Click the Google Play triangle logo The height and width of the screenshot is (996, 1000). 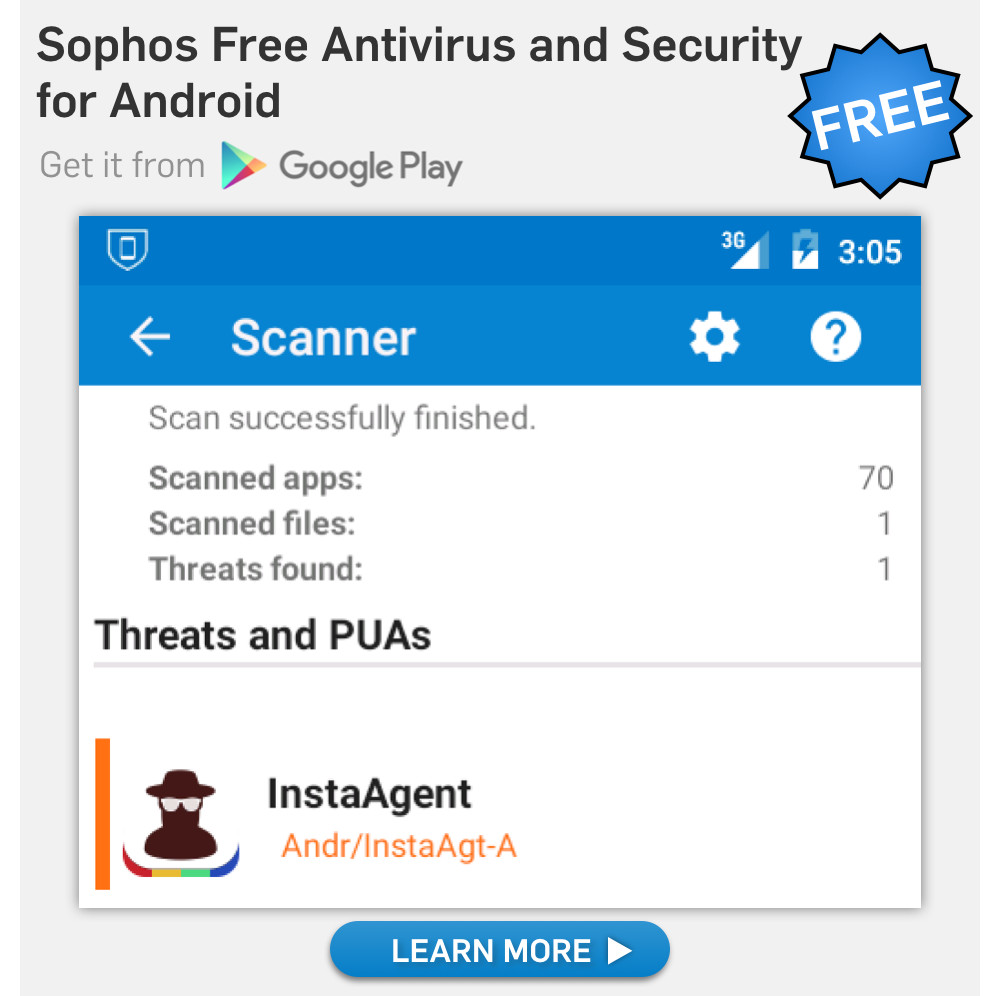click(242, 166)
